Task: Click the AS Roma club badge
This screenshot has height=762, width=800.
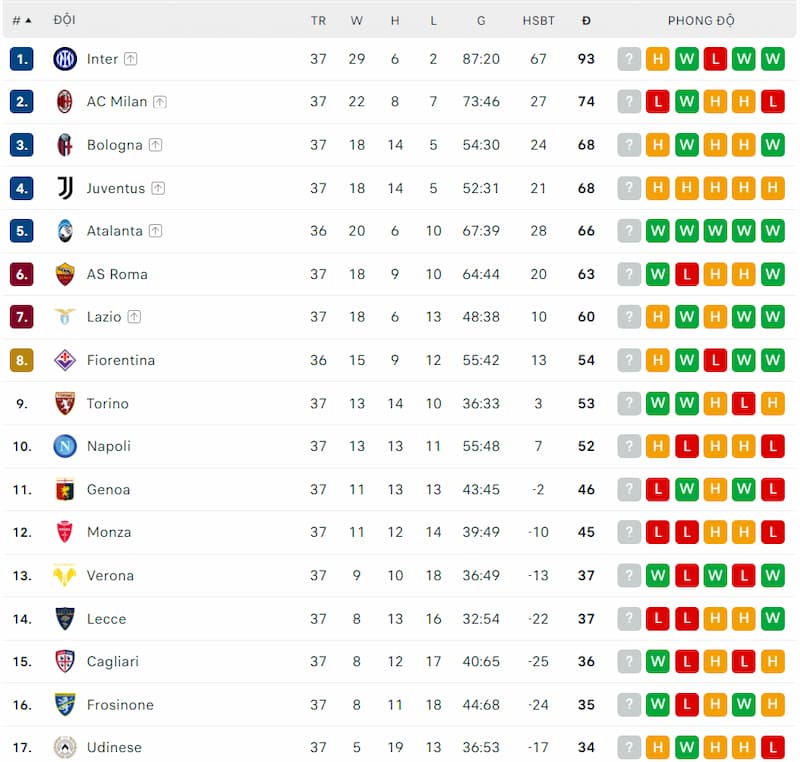Action: coord(65,274)
